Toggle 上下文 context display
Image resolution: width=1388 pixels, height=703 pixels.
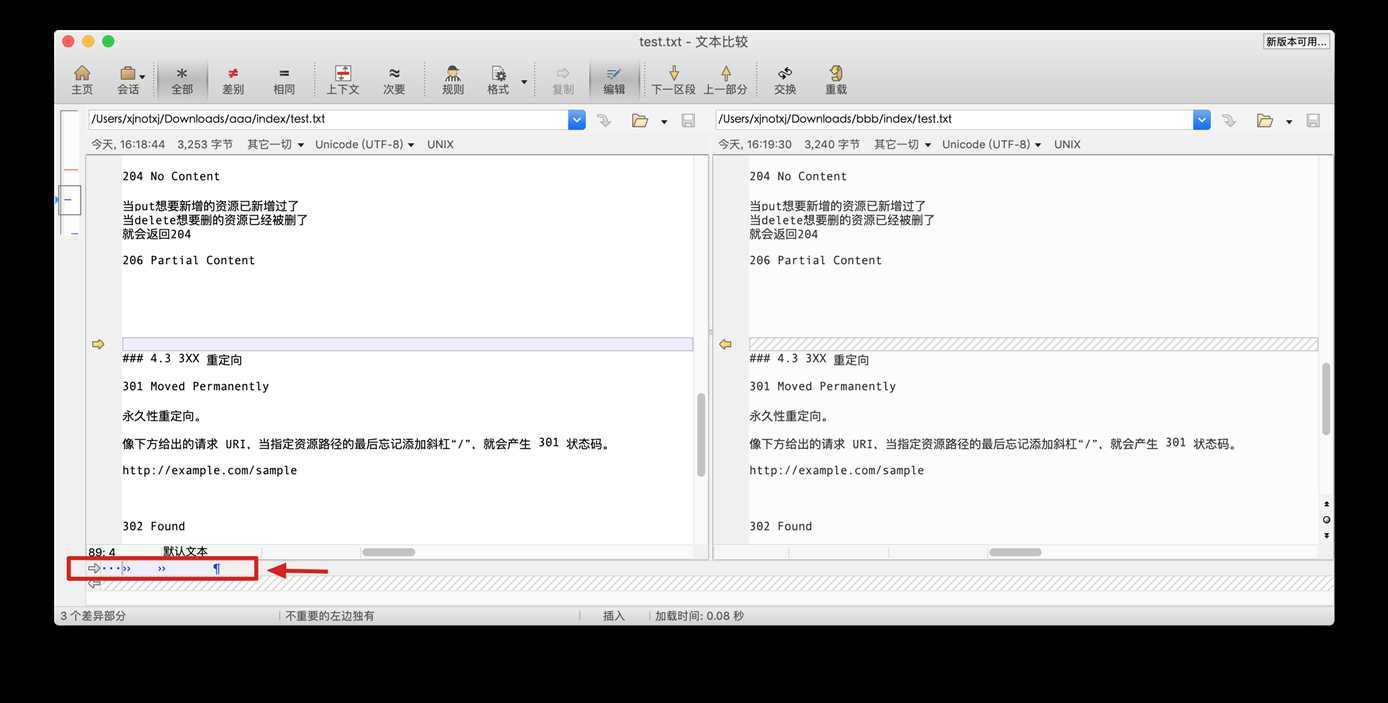click(x=343, y=79)
